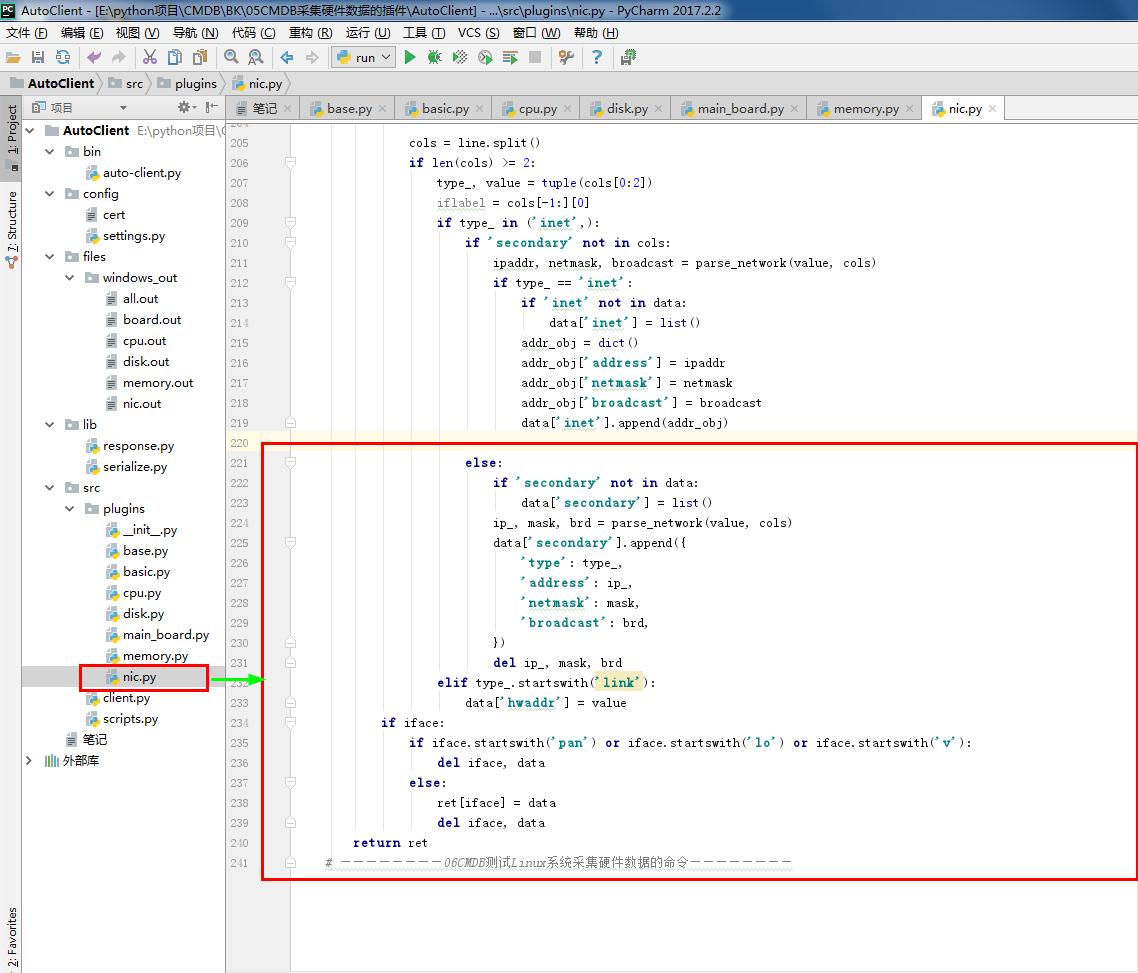Click the concurrency diagram run icon
Screen dimensions: 1138x973
pos(510,57)
